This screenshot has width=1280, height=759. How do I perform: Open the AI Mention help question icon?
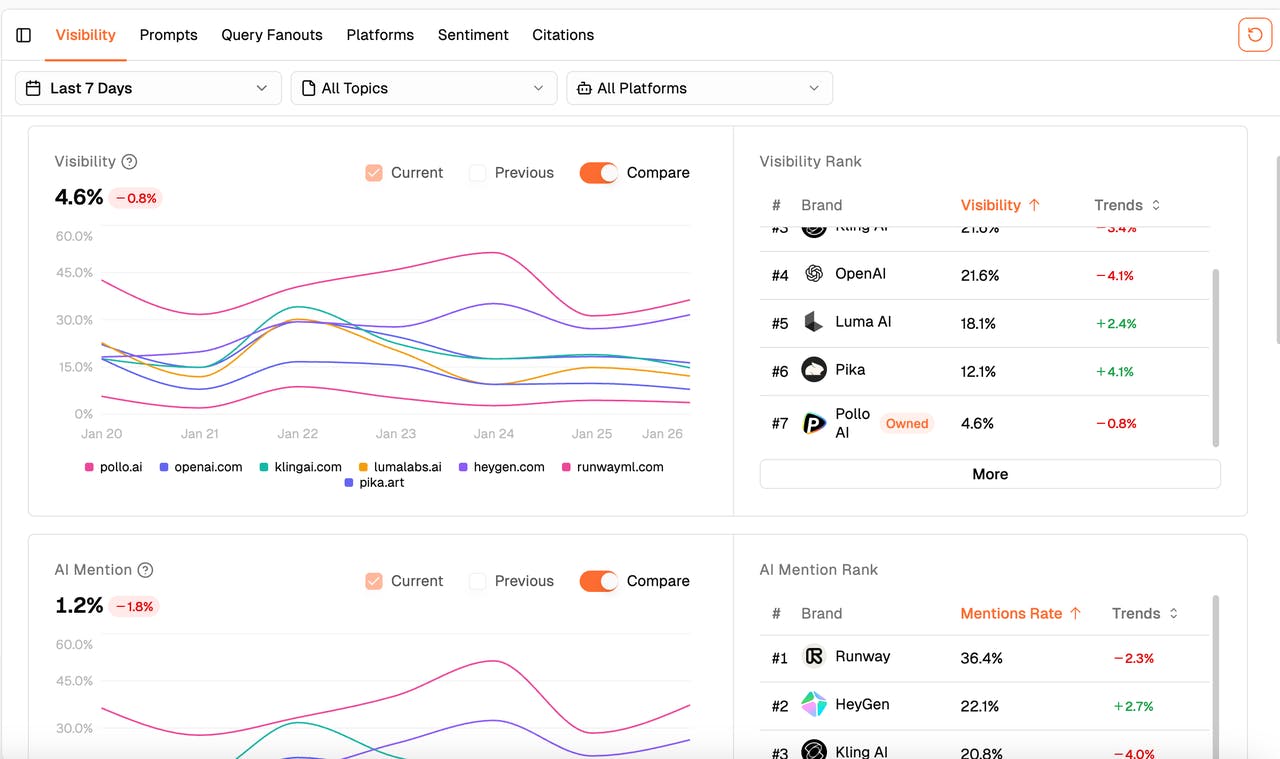click(145, 570)
